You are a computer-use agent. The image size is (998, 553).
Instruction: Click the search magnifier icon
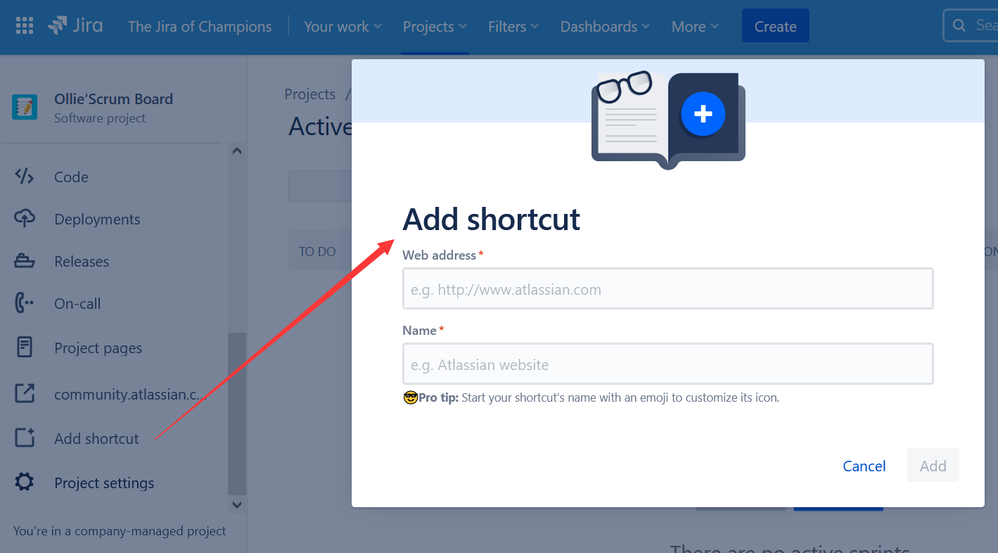pos(959,25)
